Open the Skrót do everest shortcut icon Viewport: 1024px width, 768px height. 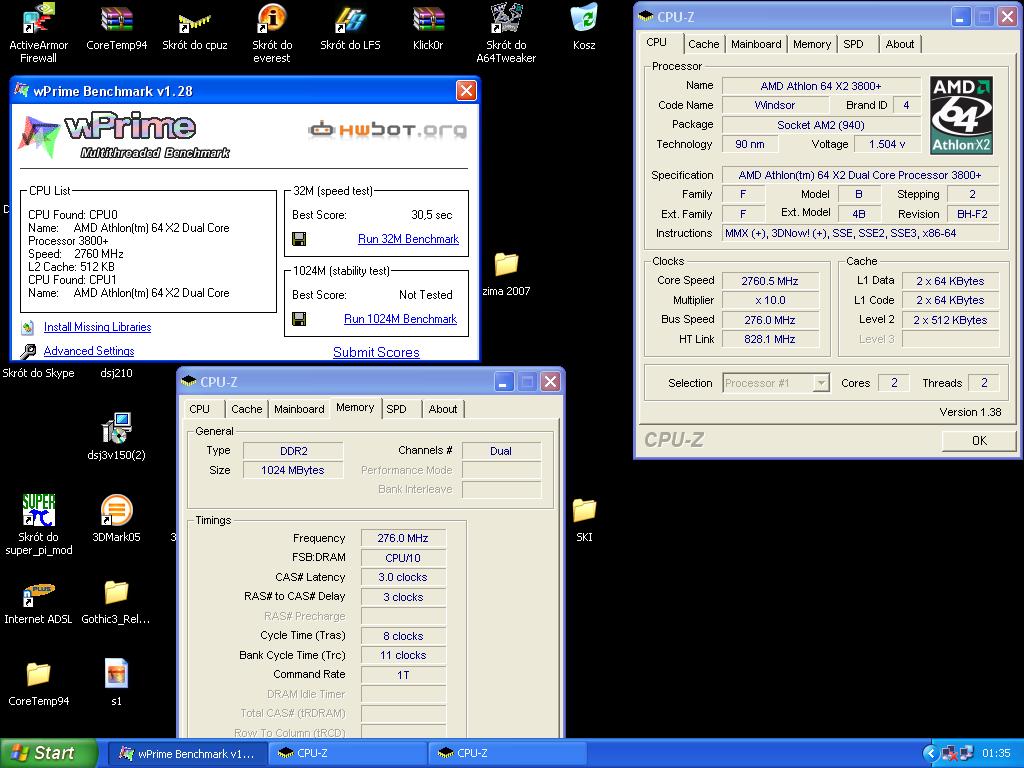[x=272, y=20]
